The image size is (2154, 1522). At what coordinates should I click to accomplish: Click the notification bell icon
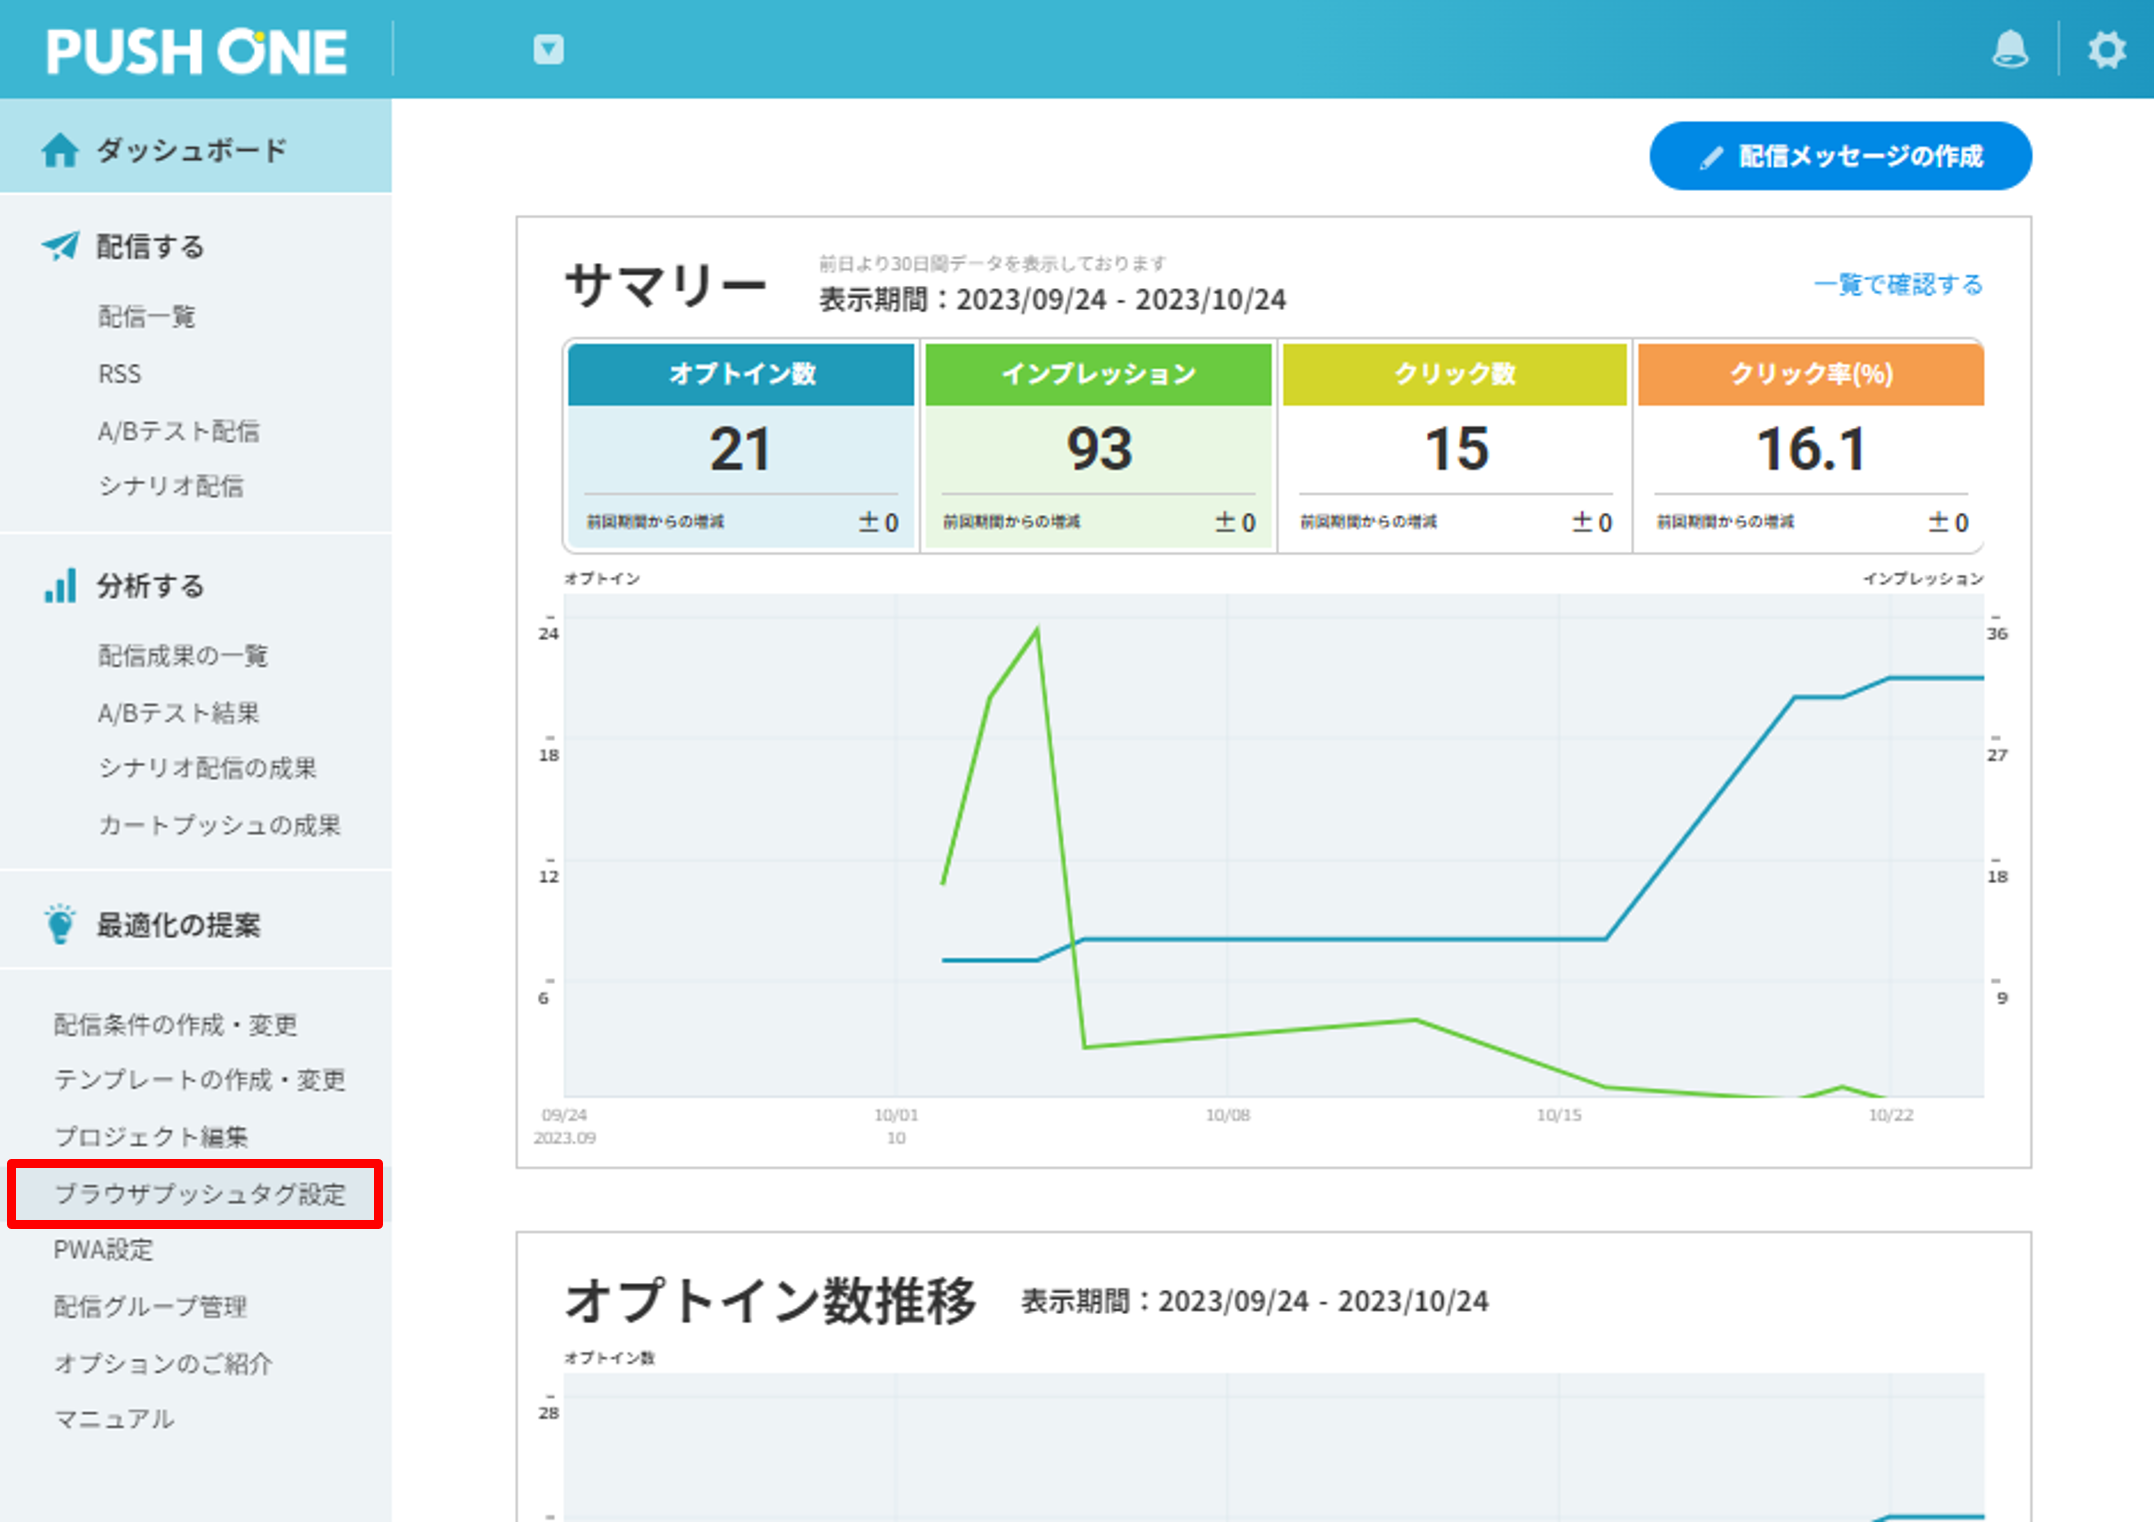(x=2009, y=49)
